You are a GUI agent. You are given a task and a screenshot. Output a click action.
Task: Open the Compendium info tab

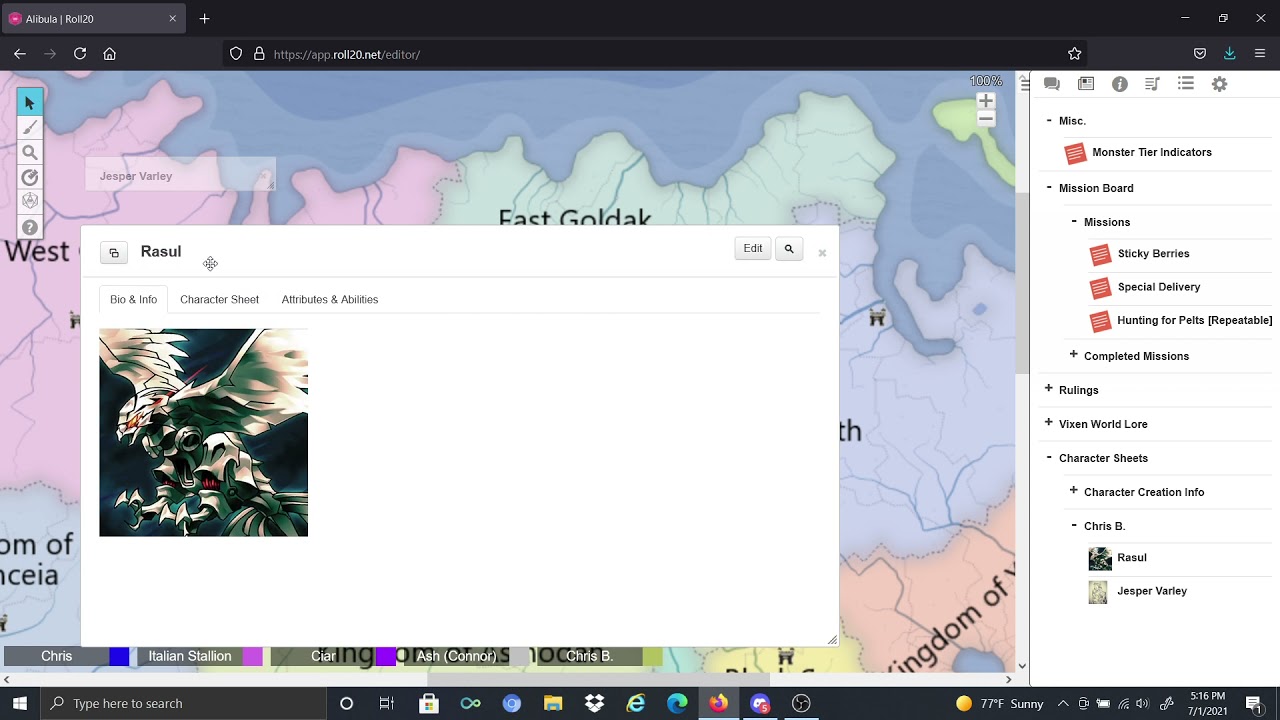tap(1120, 84)
